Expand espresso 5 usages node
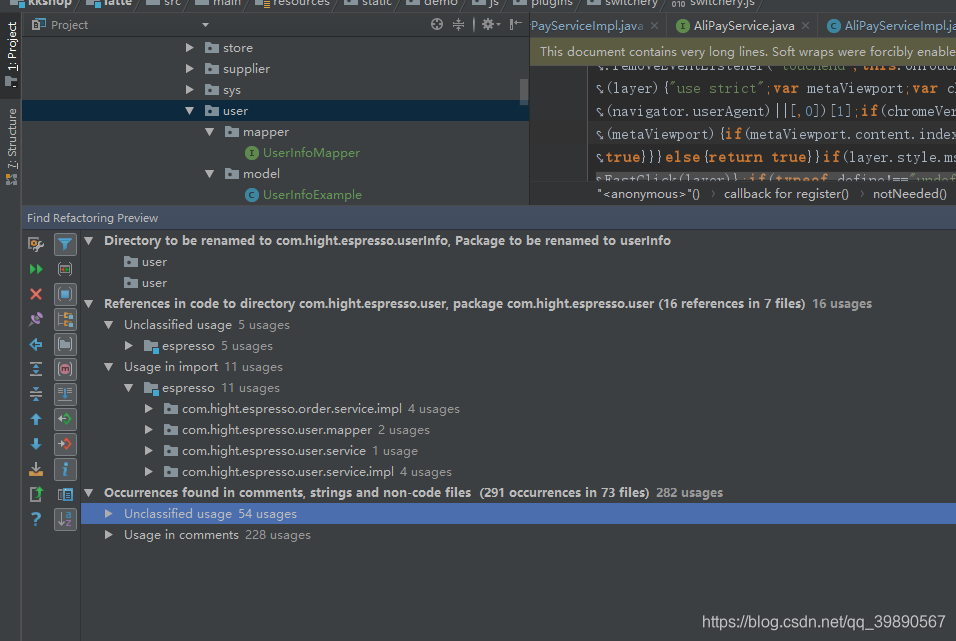956x641 pixels. [129, 346]
